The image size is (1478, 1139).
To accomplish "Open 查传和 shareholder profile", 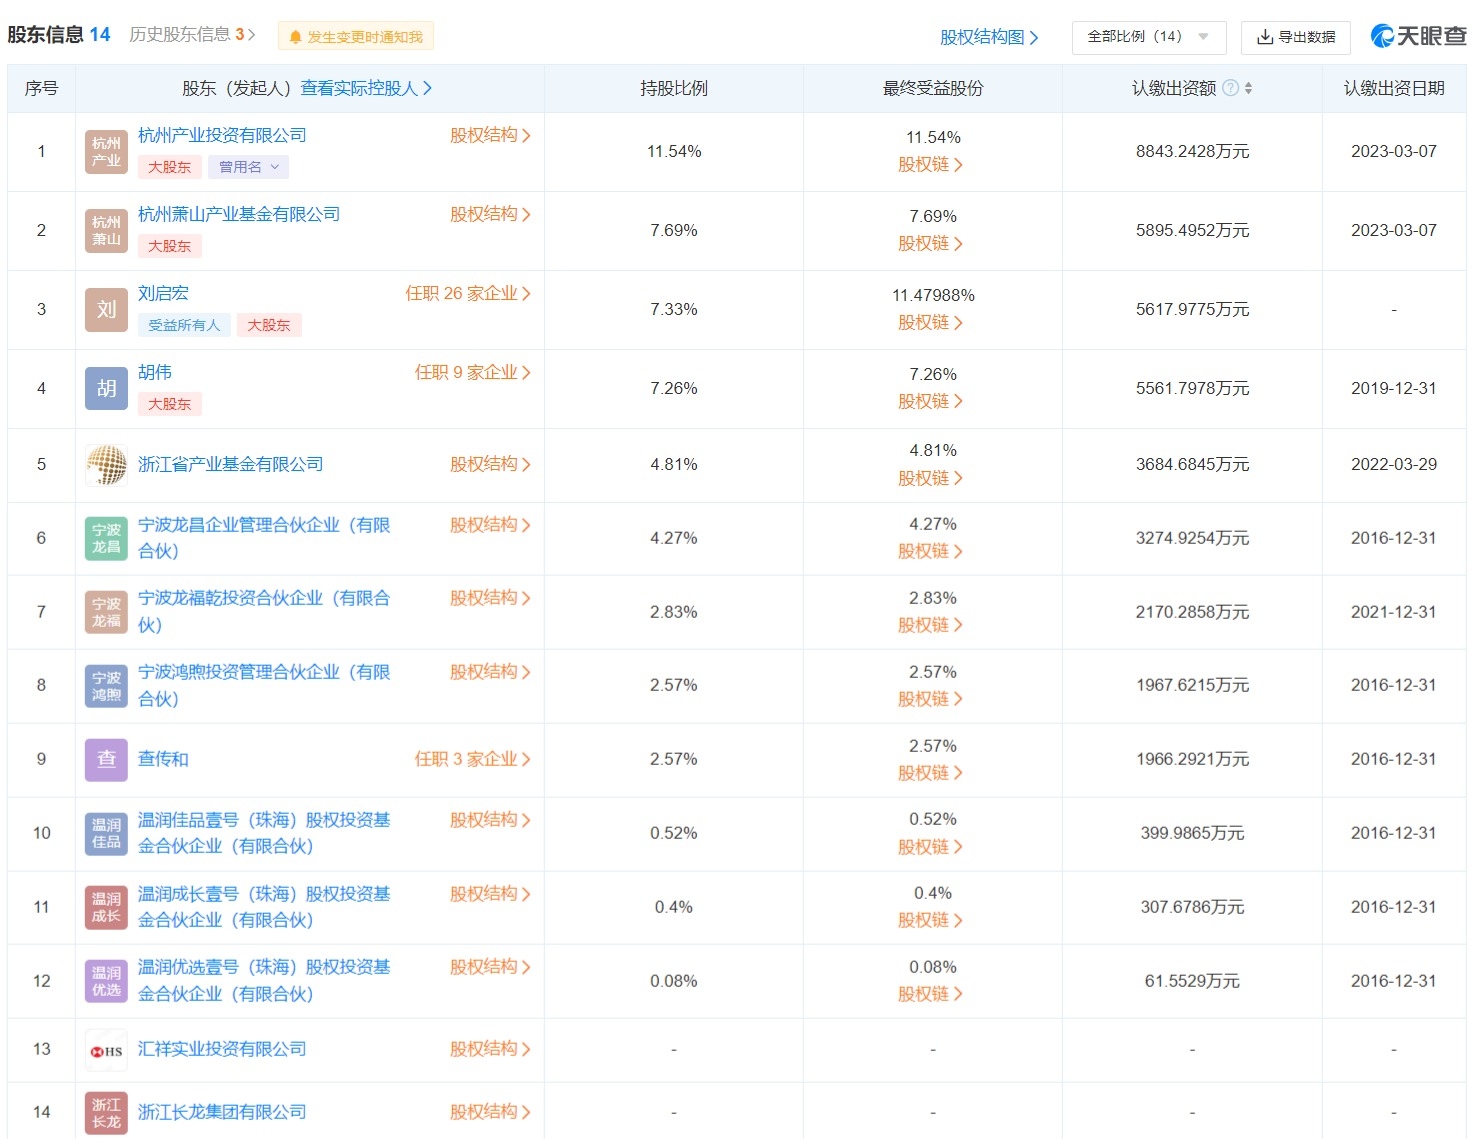I will (x=163, y=759).
